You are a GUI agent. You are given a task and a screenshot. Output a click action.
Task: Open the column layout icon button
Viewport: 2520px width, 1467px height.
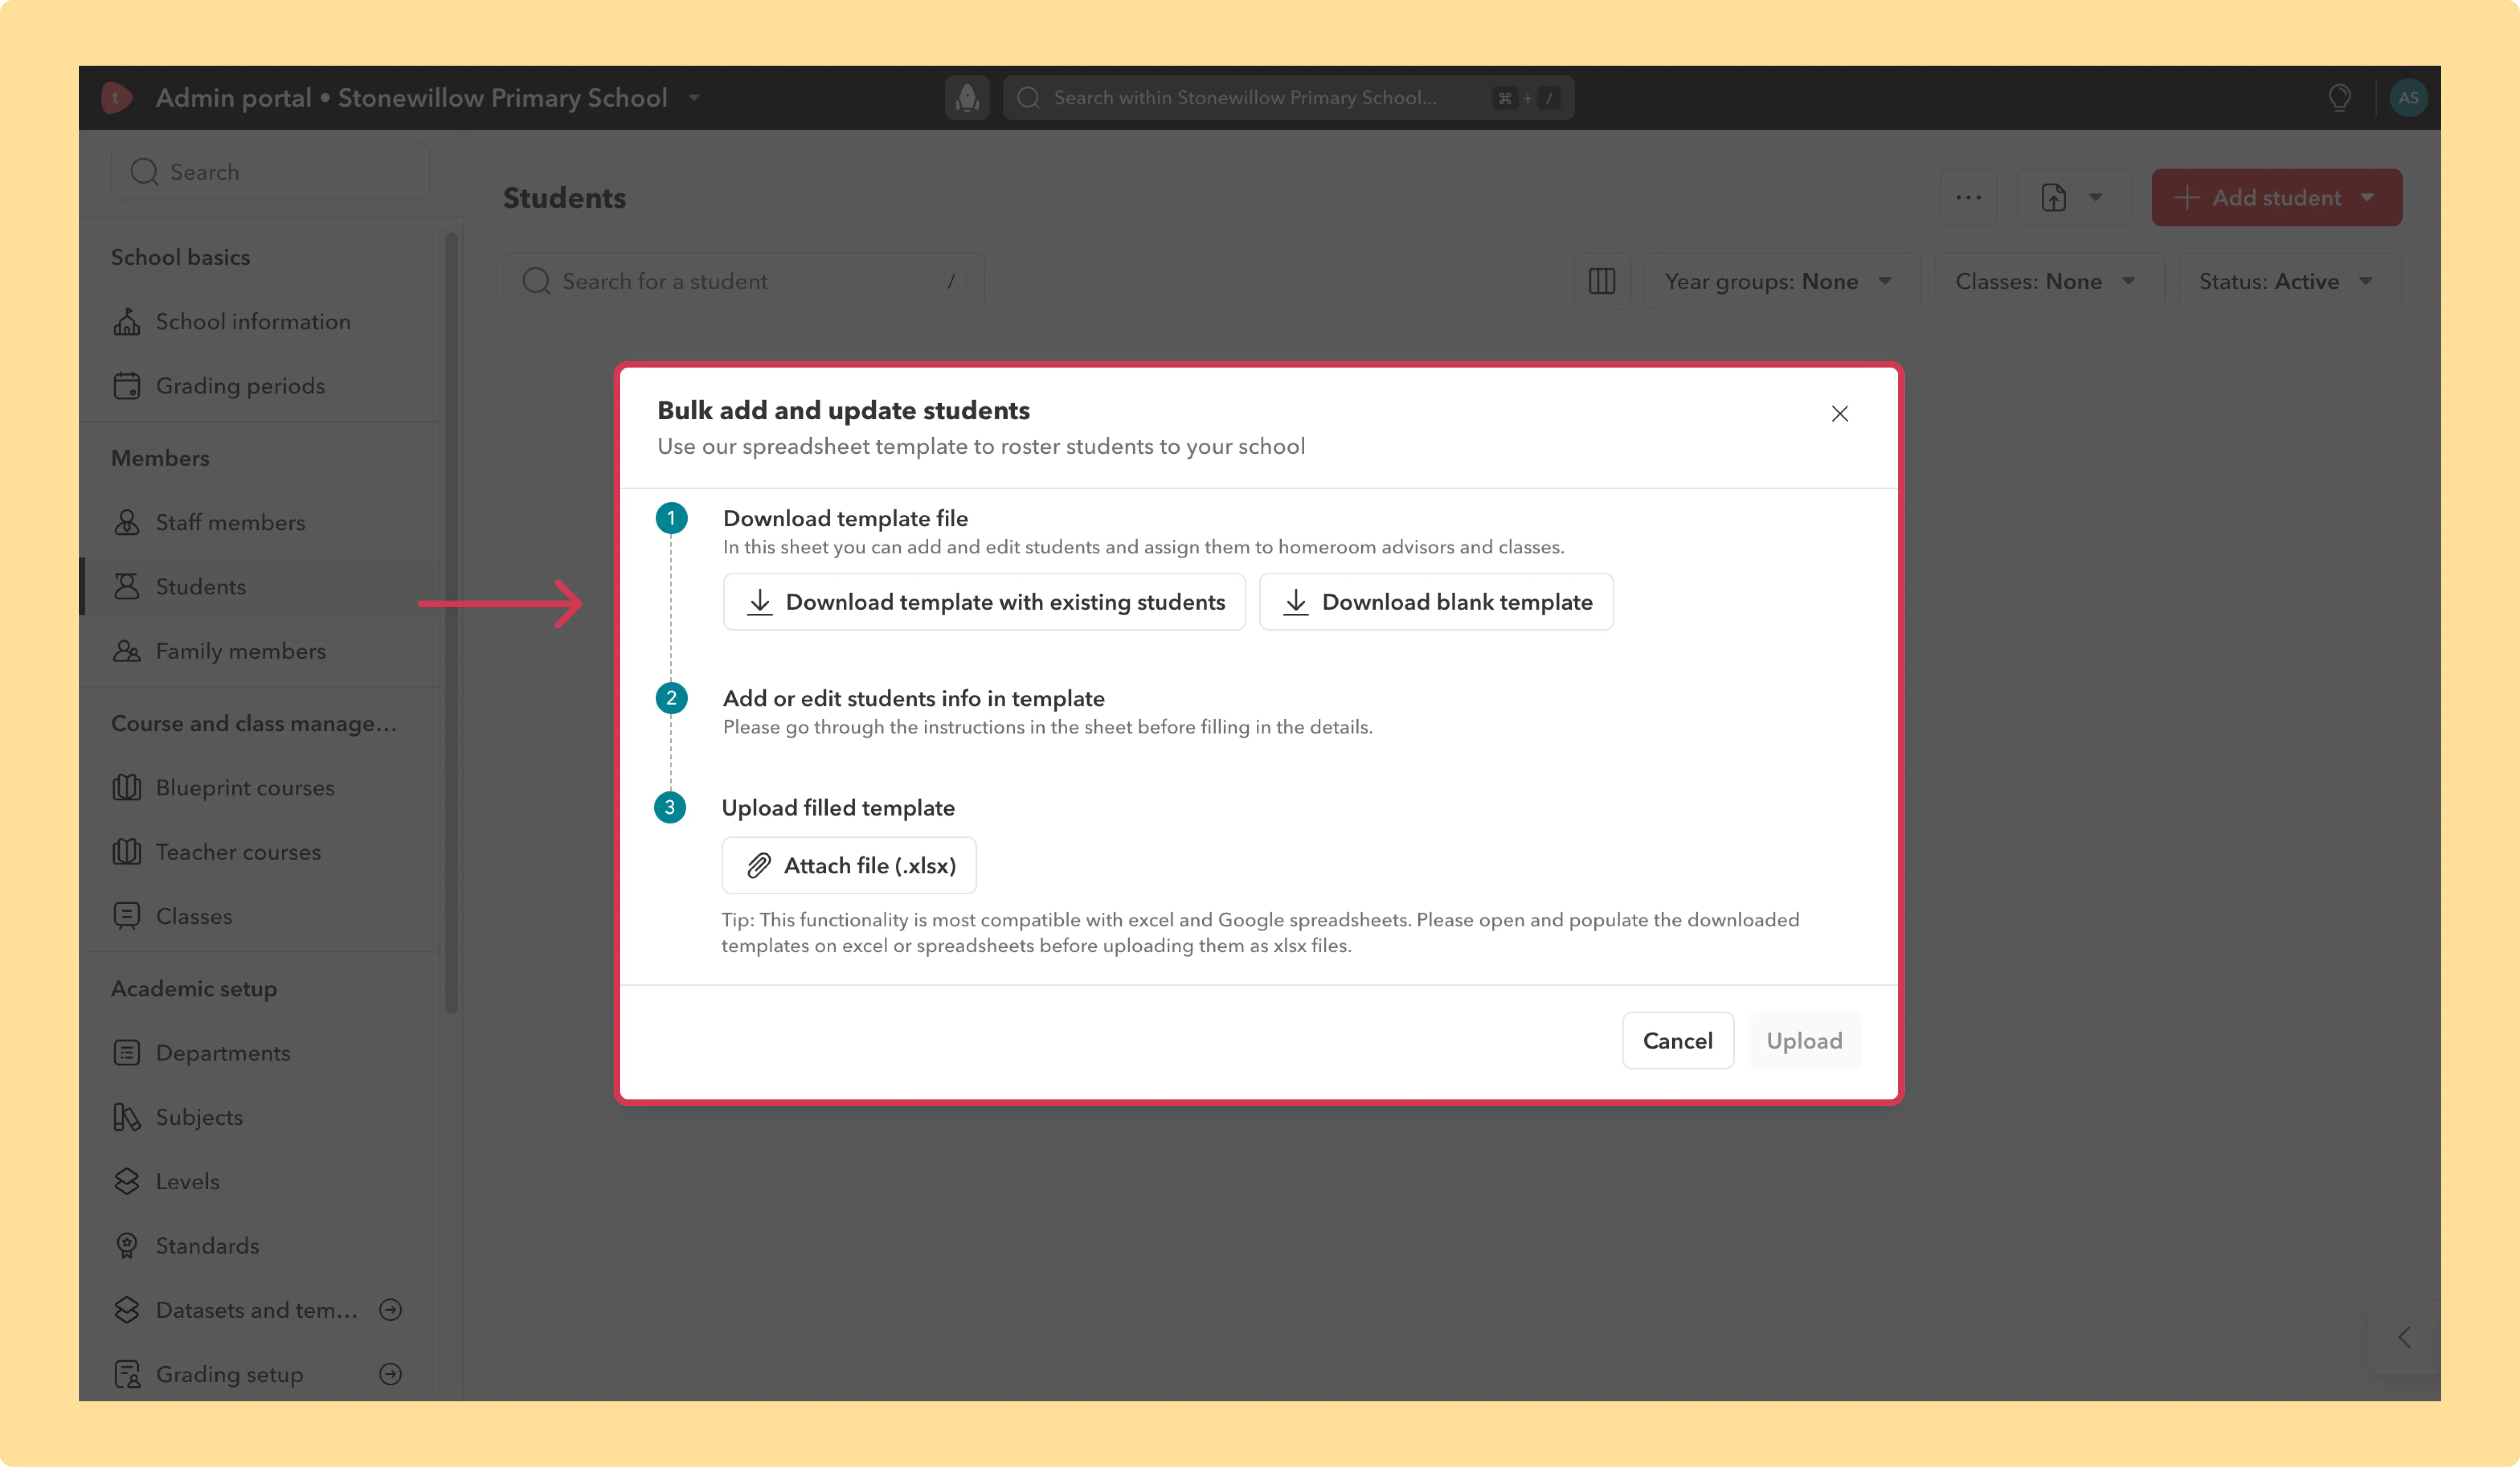pyautogui.click(x=1602, y=282)
